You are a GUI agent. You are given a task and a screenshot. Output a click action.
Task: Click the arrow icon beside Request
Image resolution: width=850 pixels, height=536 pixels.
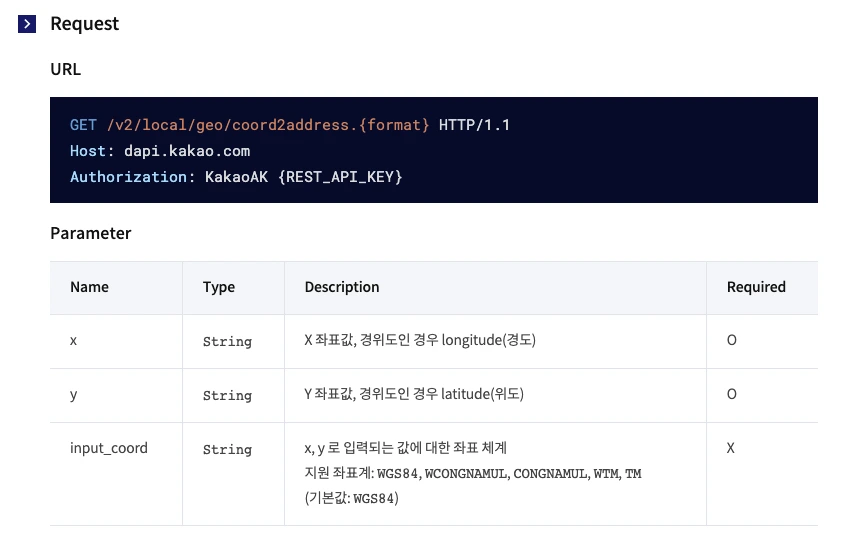click(27, 24)
